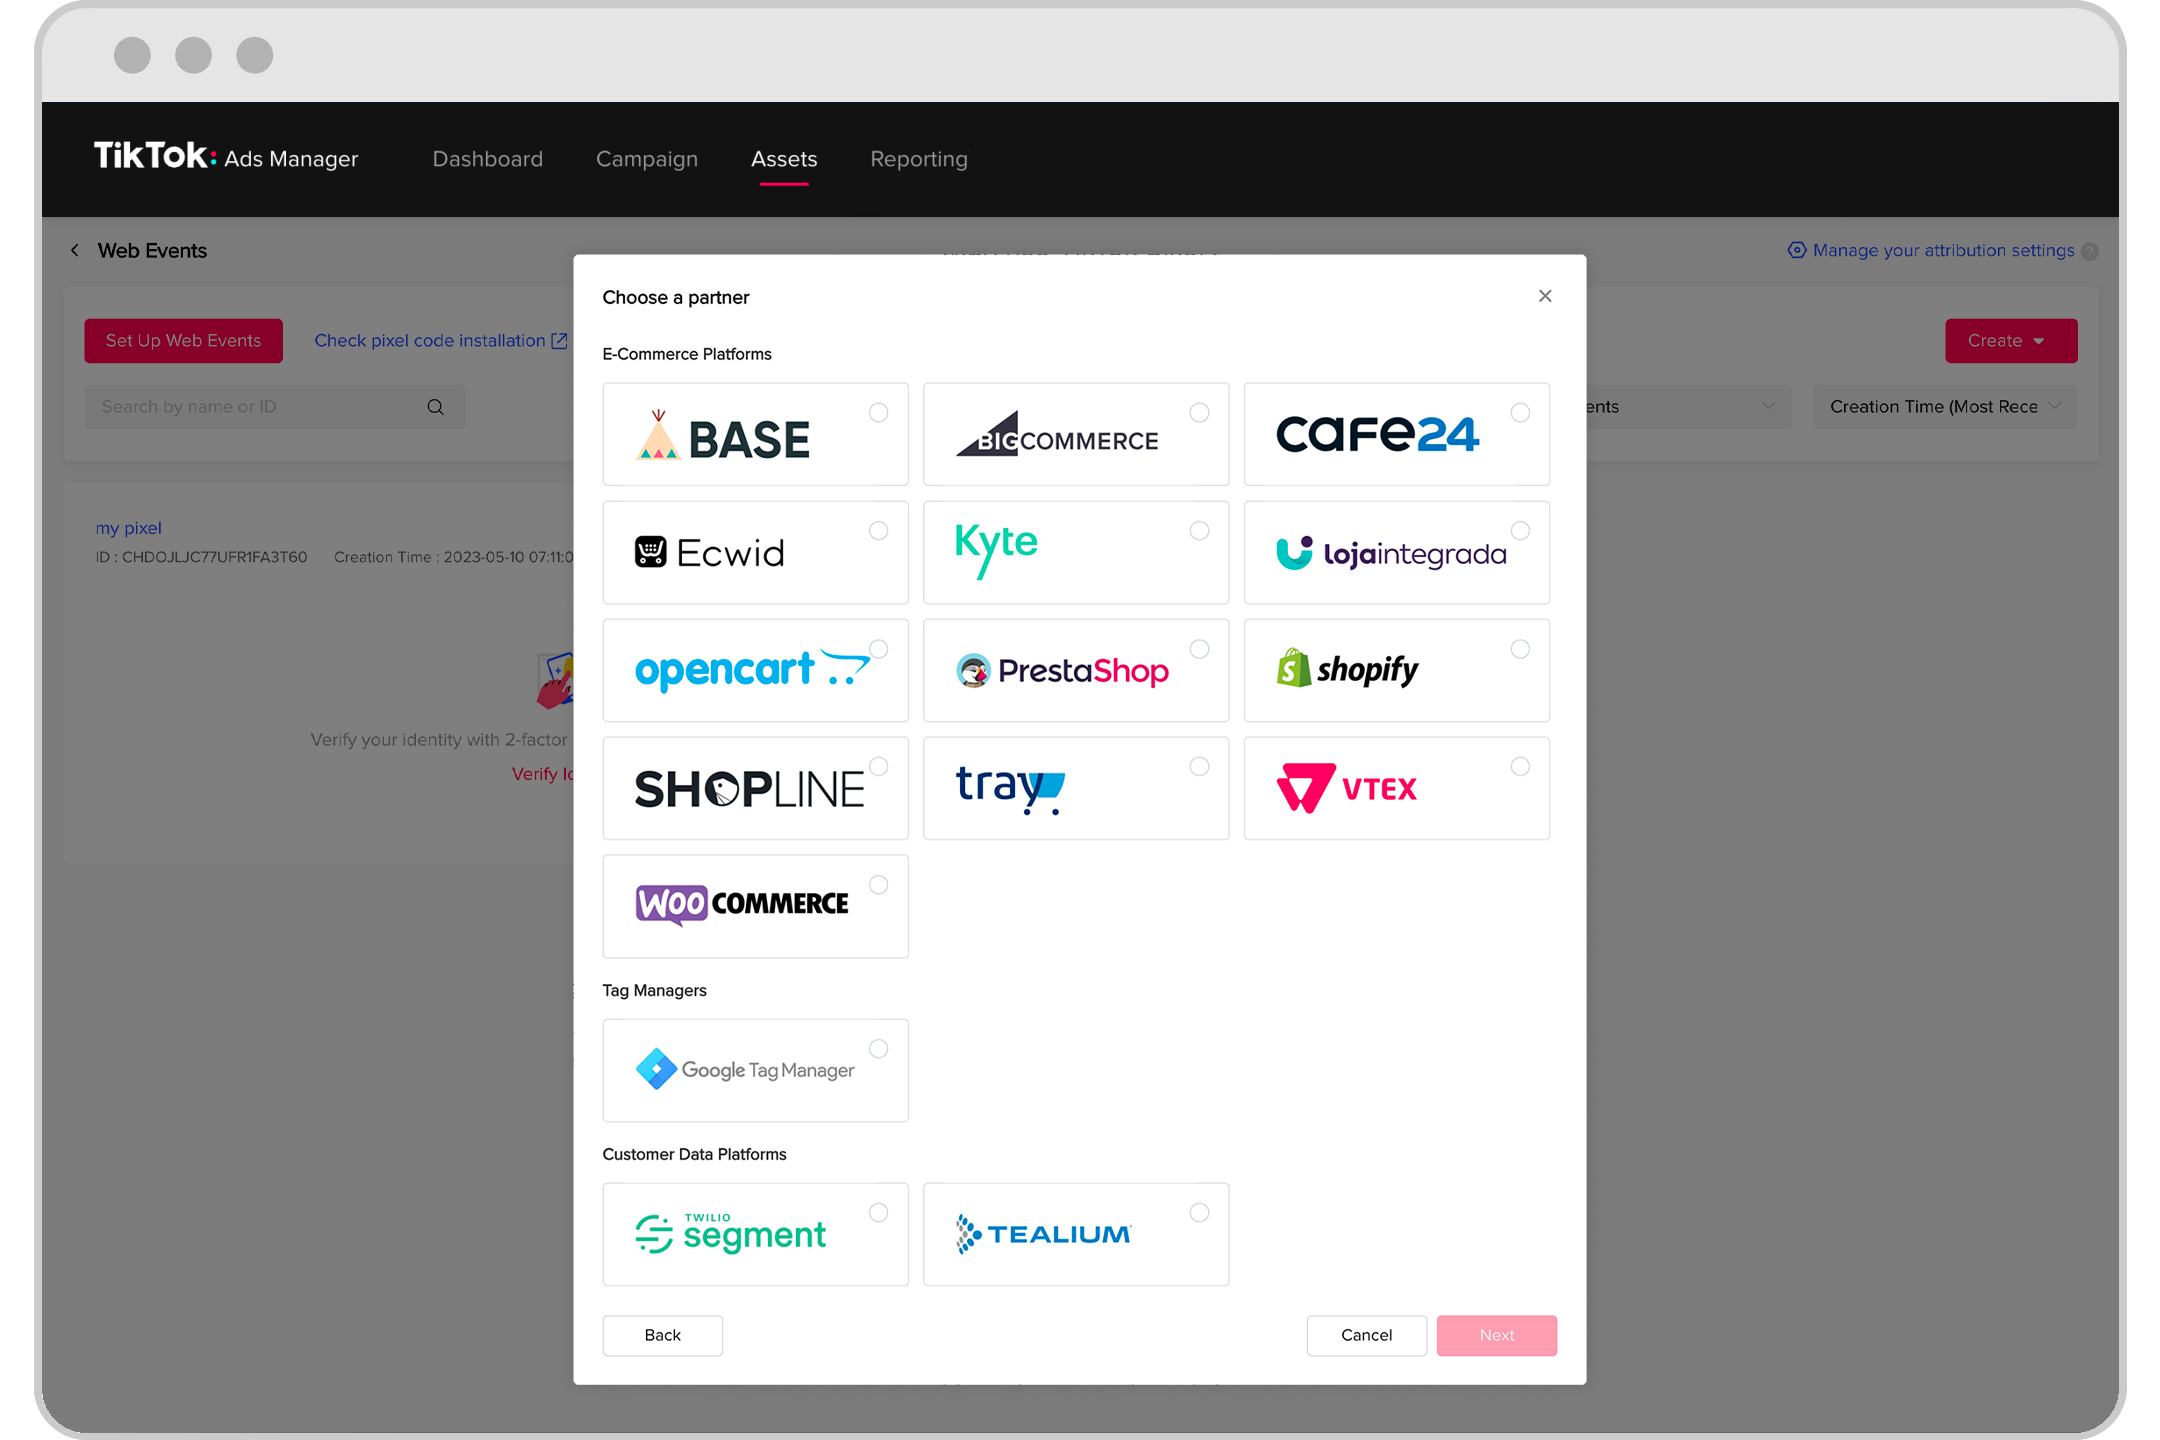Choose the Tealium radio button
This screenshot has height=1440, width=2160.
tap(1199, 1213)
